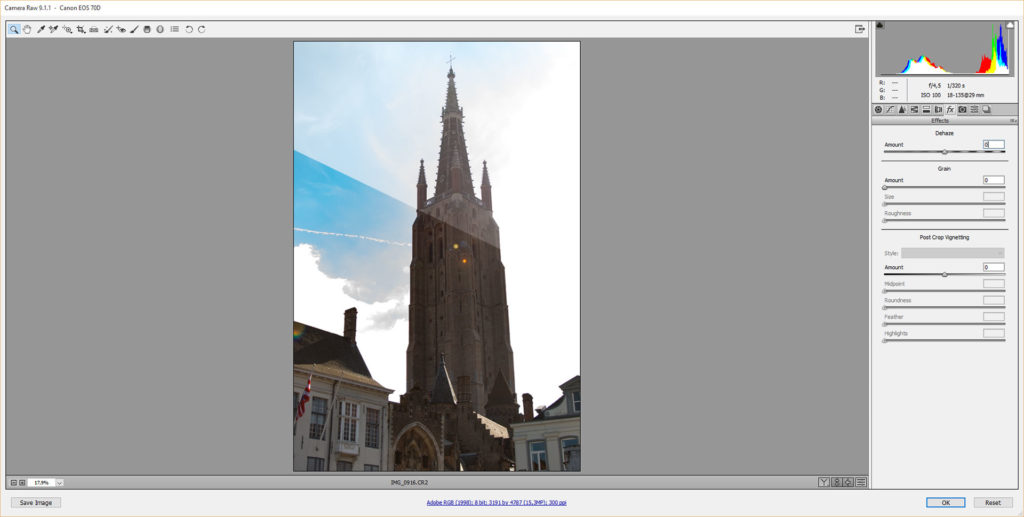Open the Adobe RGB workflow options link

(x=496, y=503)
